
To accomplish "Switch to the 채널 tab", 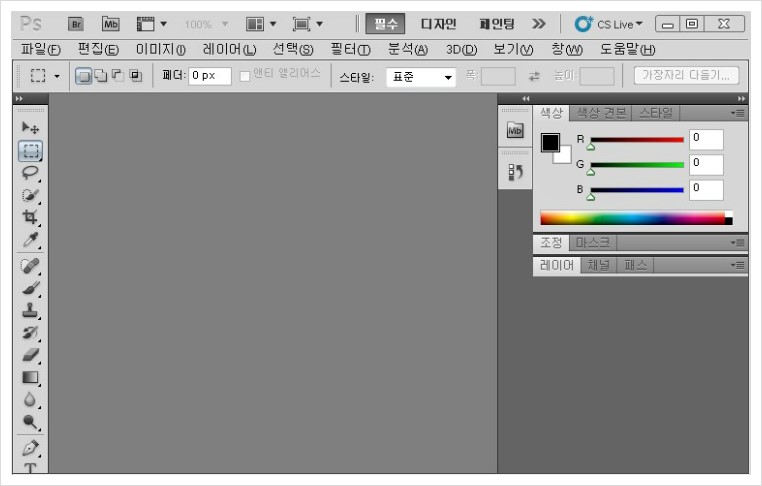I will click(x=599, y=265).
